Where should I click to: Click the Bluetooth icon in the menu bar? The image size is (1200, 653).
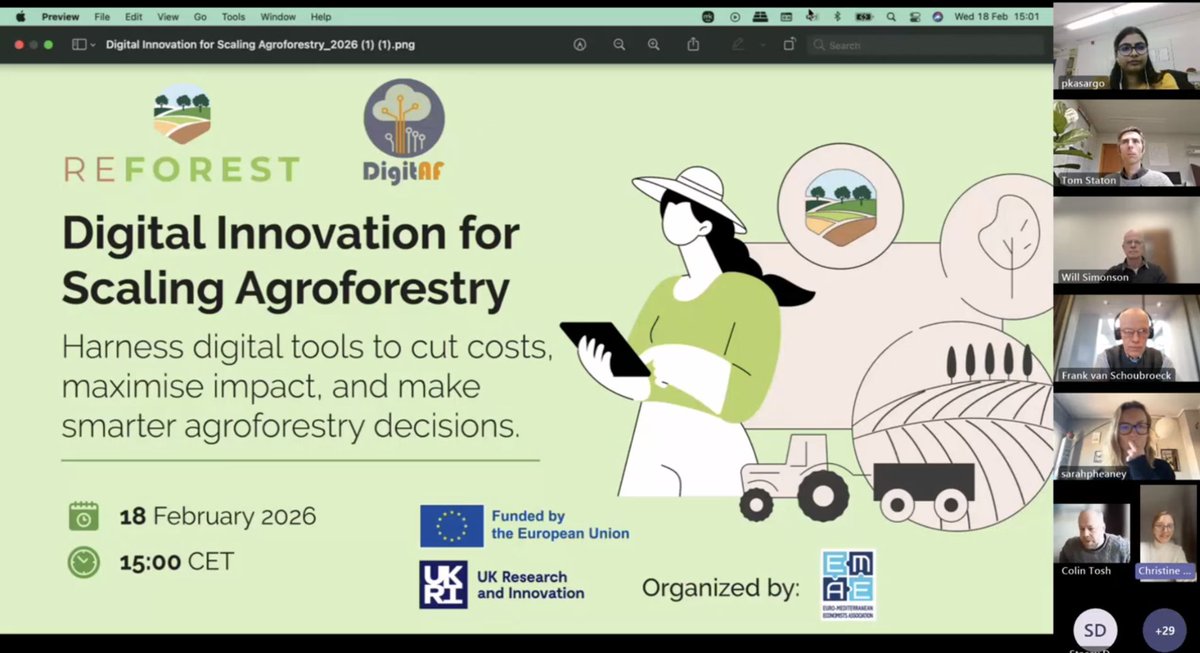(x=838, y=17)
